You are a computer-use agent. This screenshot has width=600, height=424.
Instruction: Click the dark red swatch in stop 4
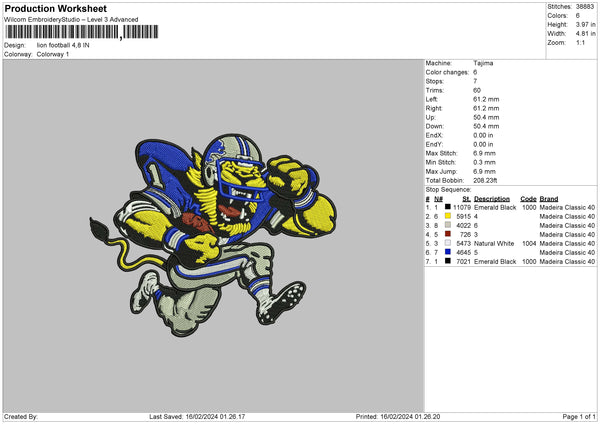[x=447, y=234]
